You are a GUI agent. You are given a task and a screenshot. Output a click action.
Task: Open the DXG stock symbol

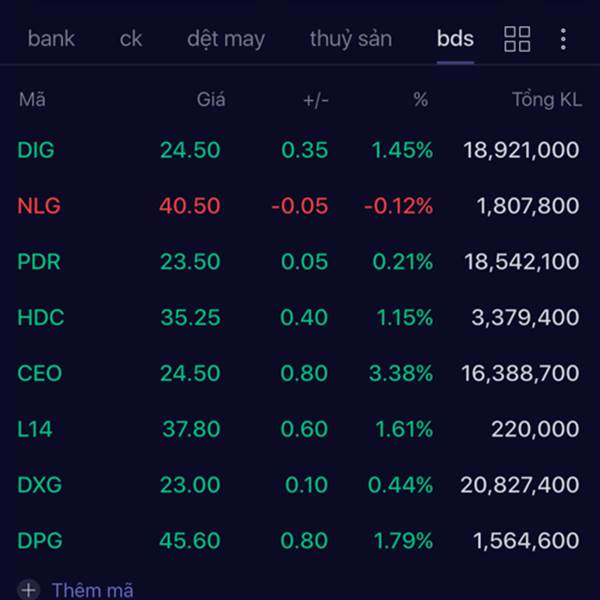39,485
